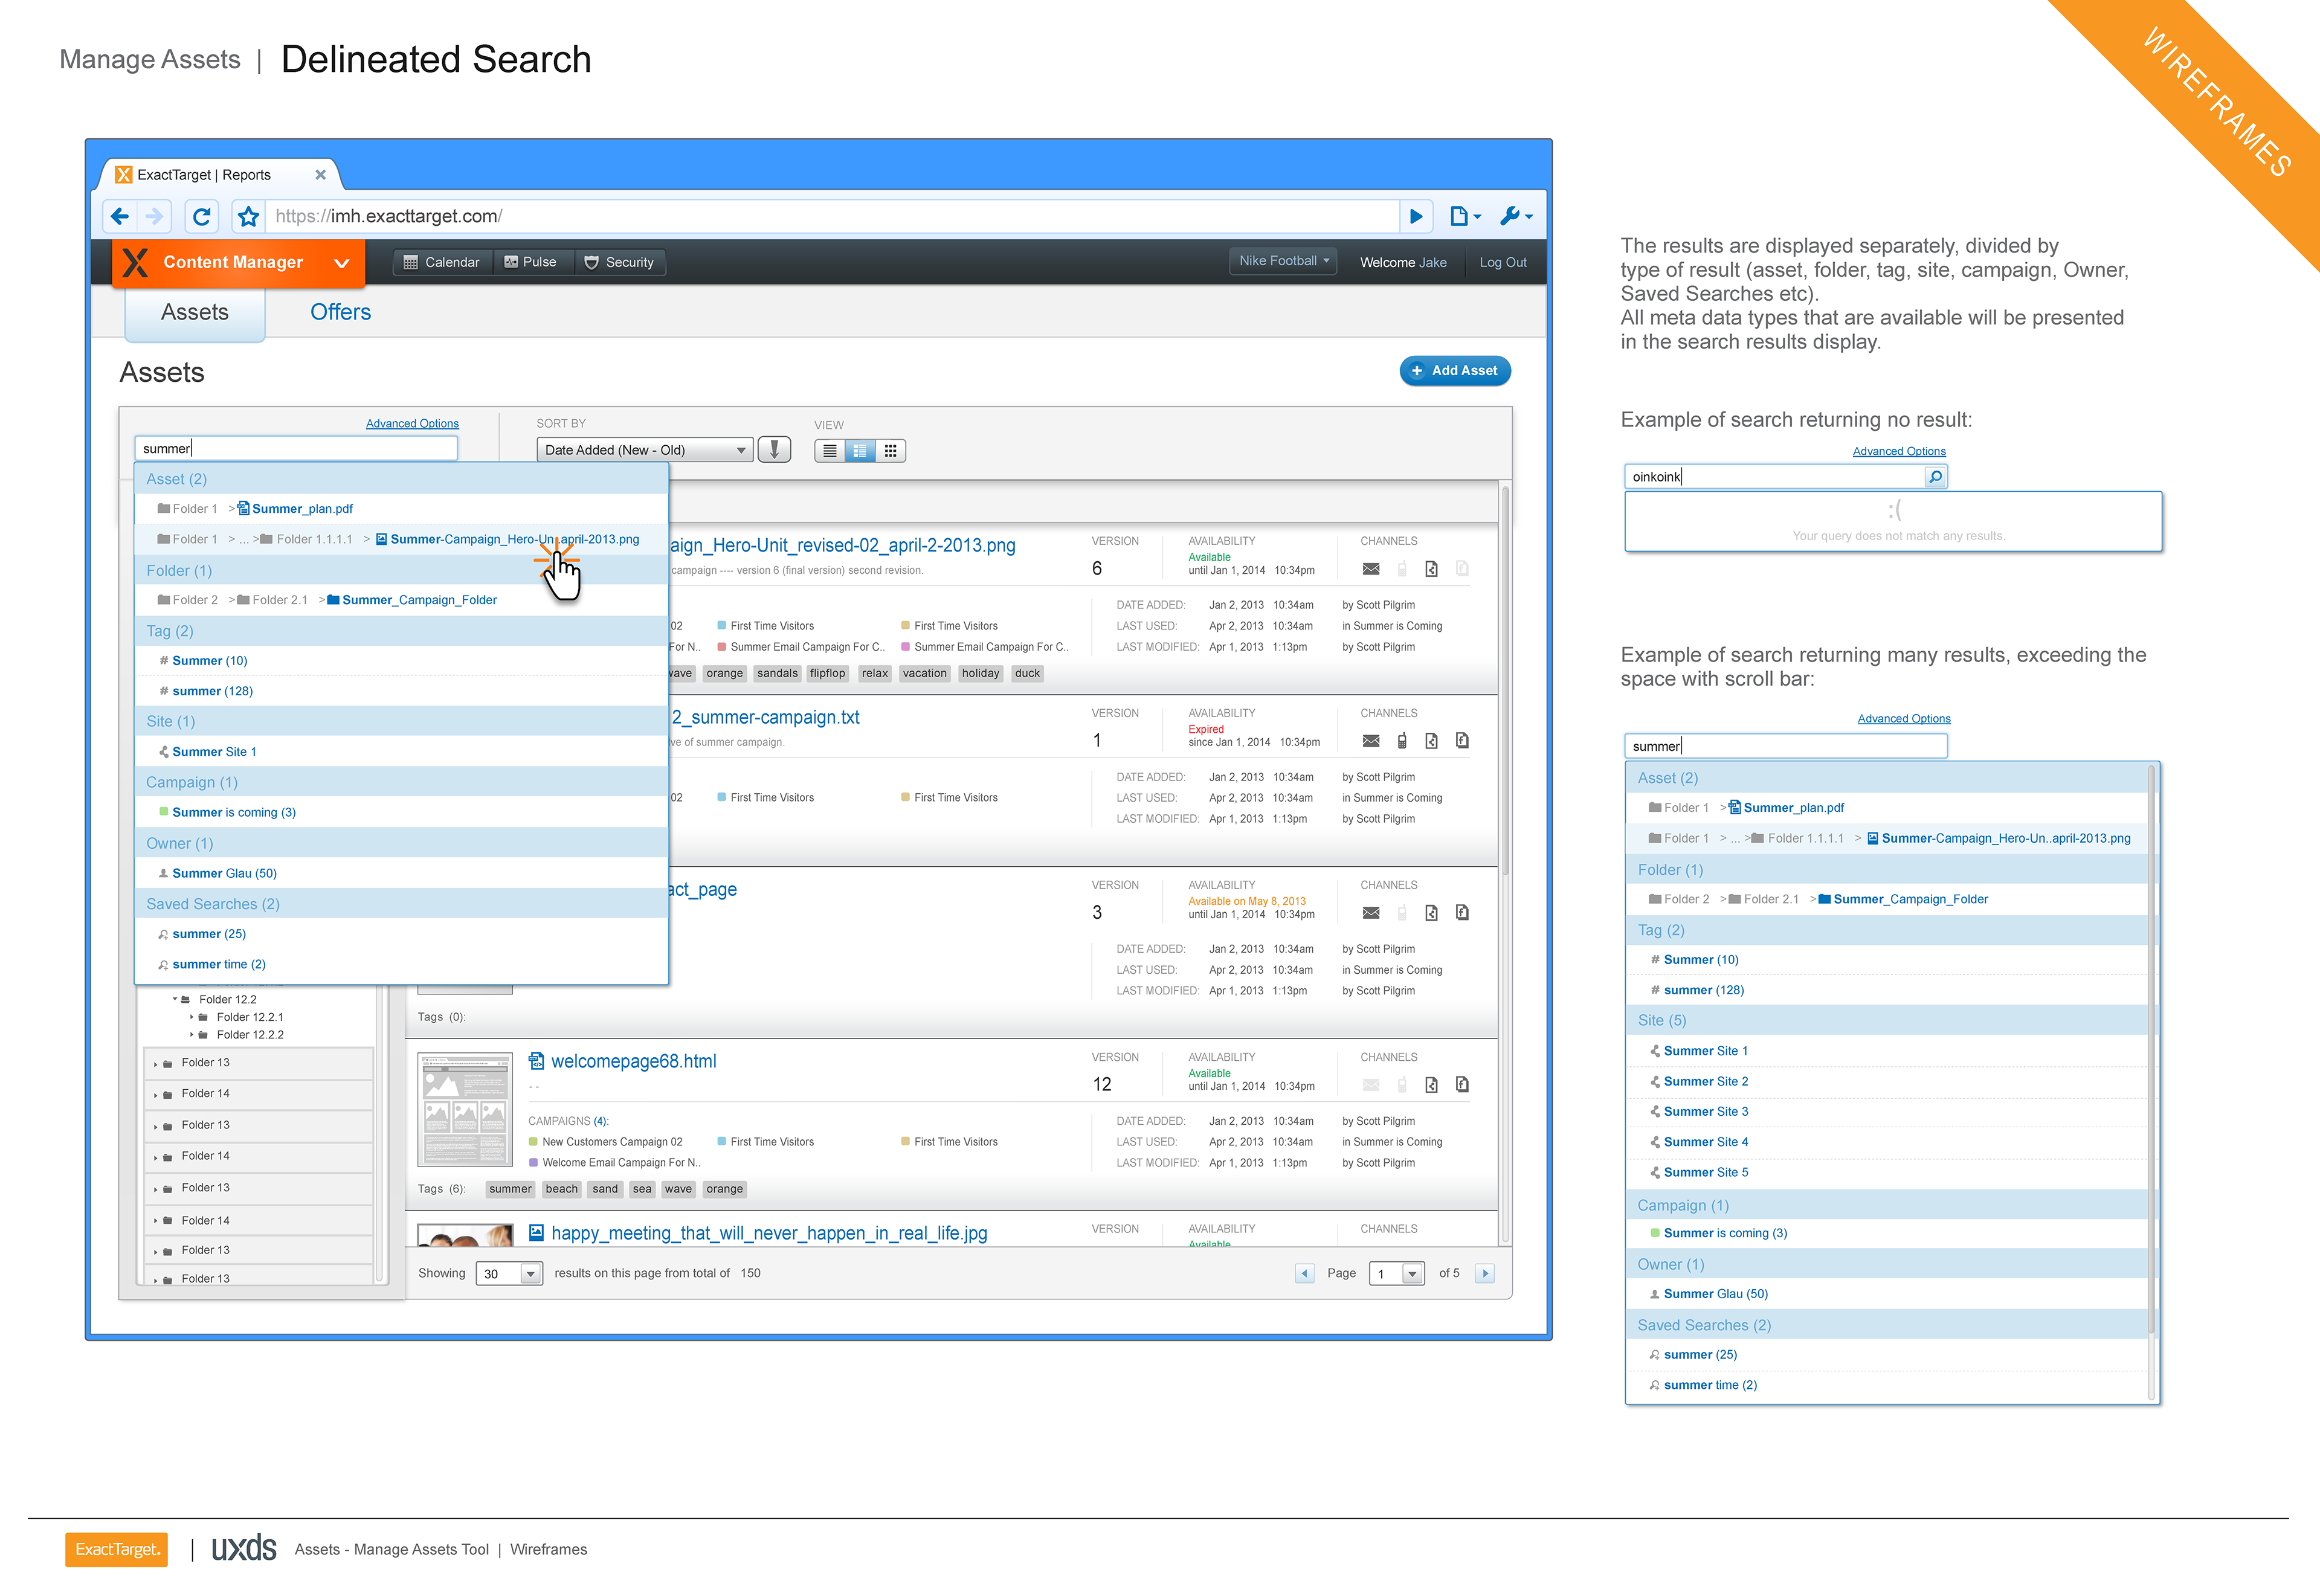This screenshot has width=2320, height=1596.
Task: Select Summer_plan.pdf in main search results
Action: coord(302,509)
